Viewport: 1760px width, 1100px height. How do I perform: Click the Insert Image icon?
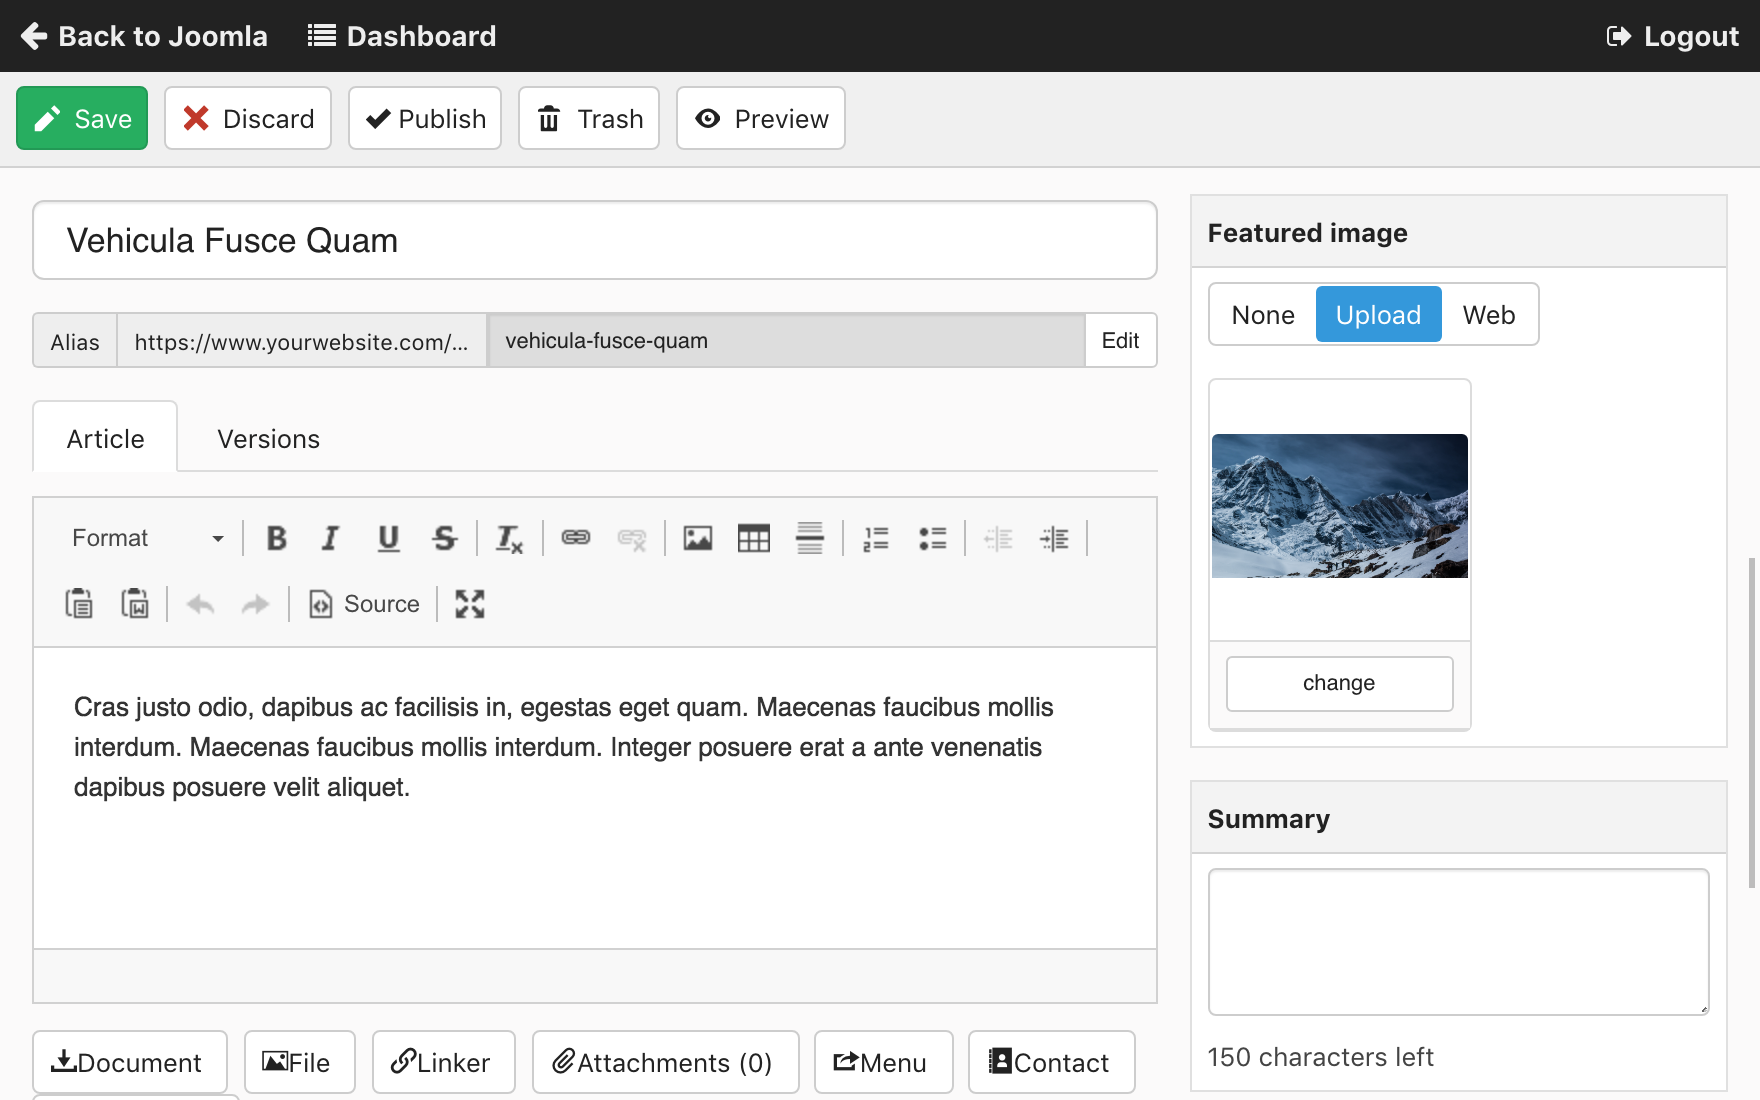coord(698,539)
